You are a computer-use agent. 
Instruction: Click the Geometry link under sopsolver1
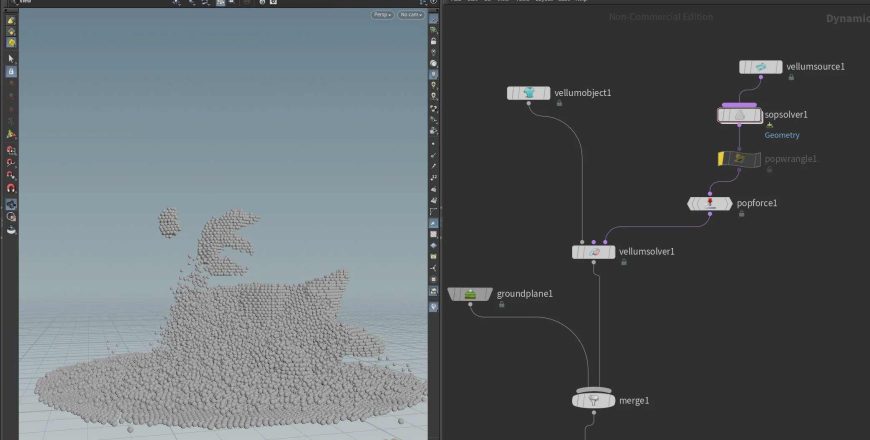(x=782, y=135)
